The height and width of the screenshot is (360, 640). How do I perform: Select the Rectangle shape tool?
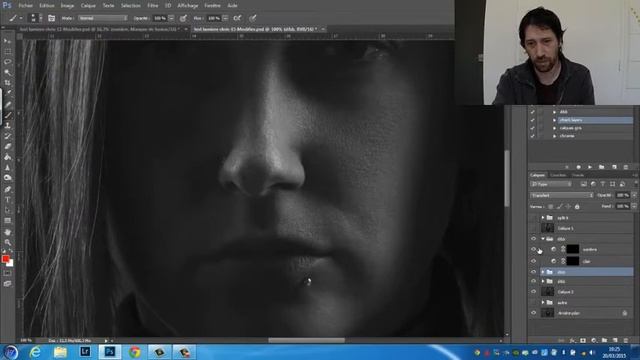point(7,221)
